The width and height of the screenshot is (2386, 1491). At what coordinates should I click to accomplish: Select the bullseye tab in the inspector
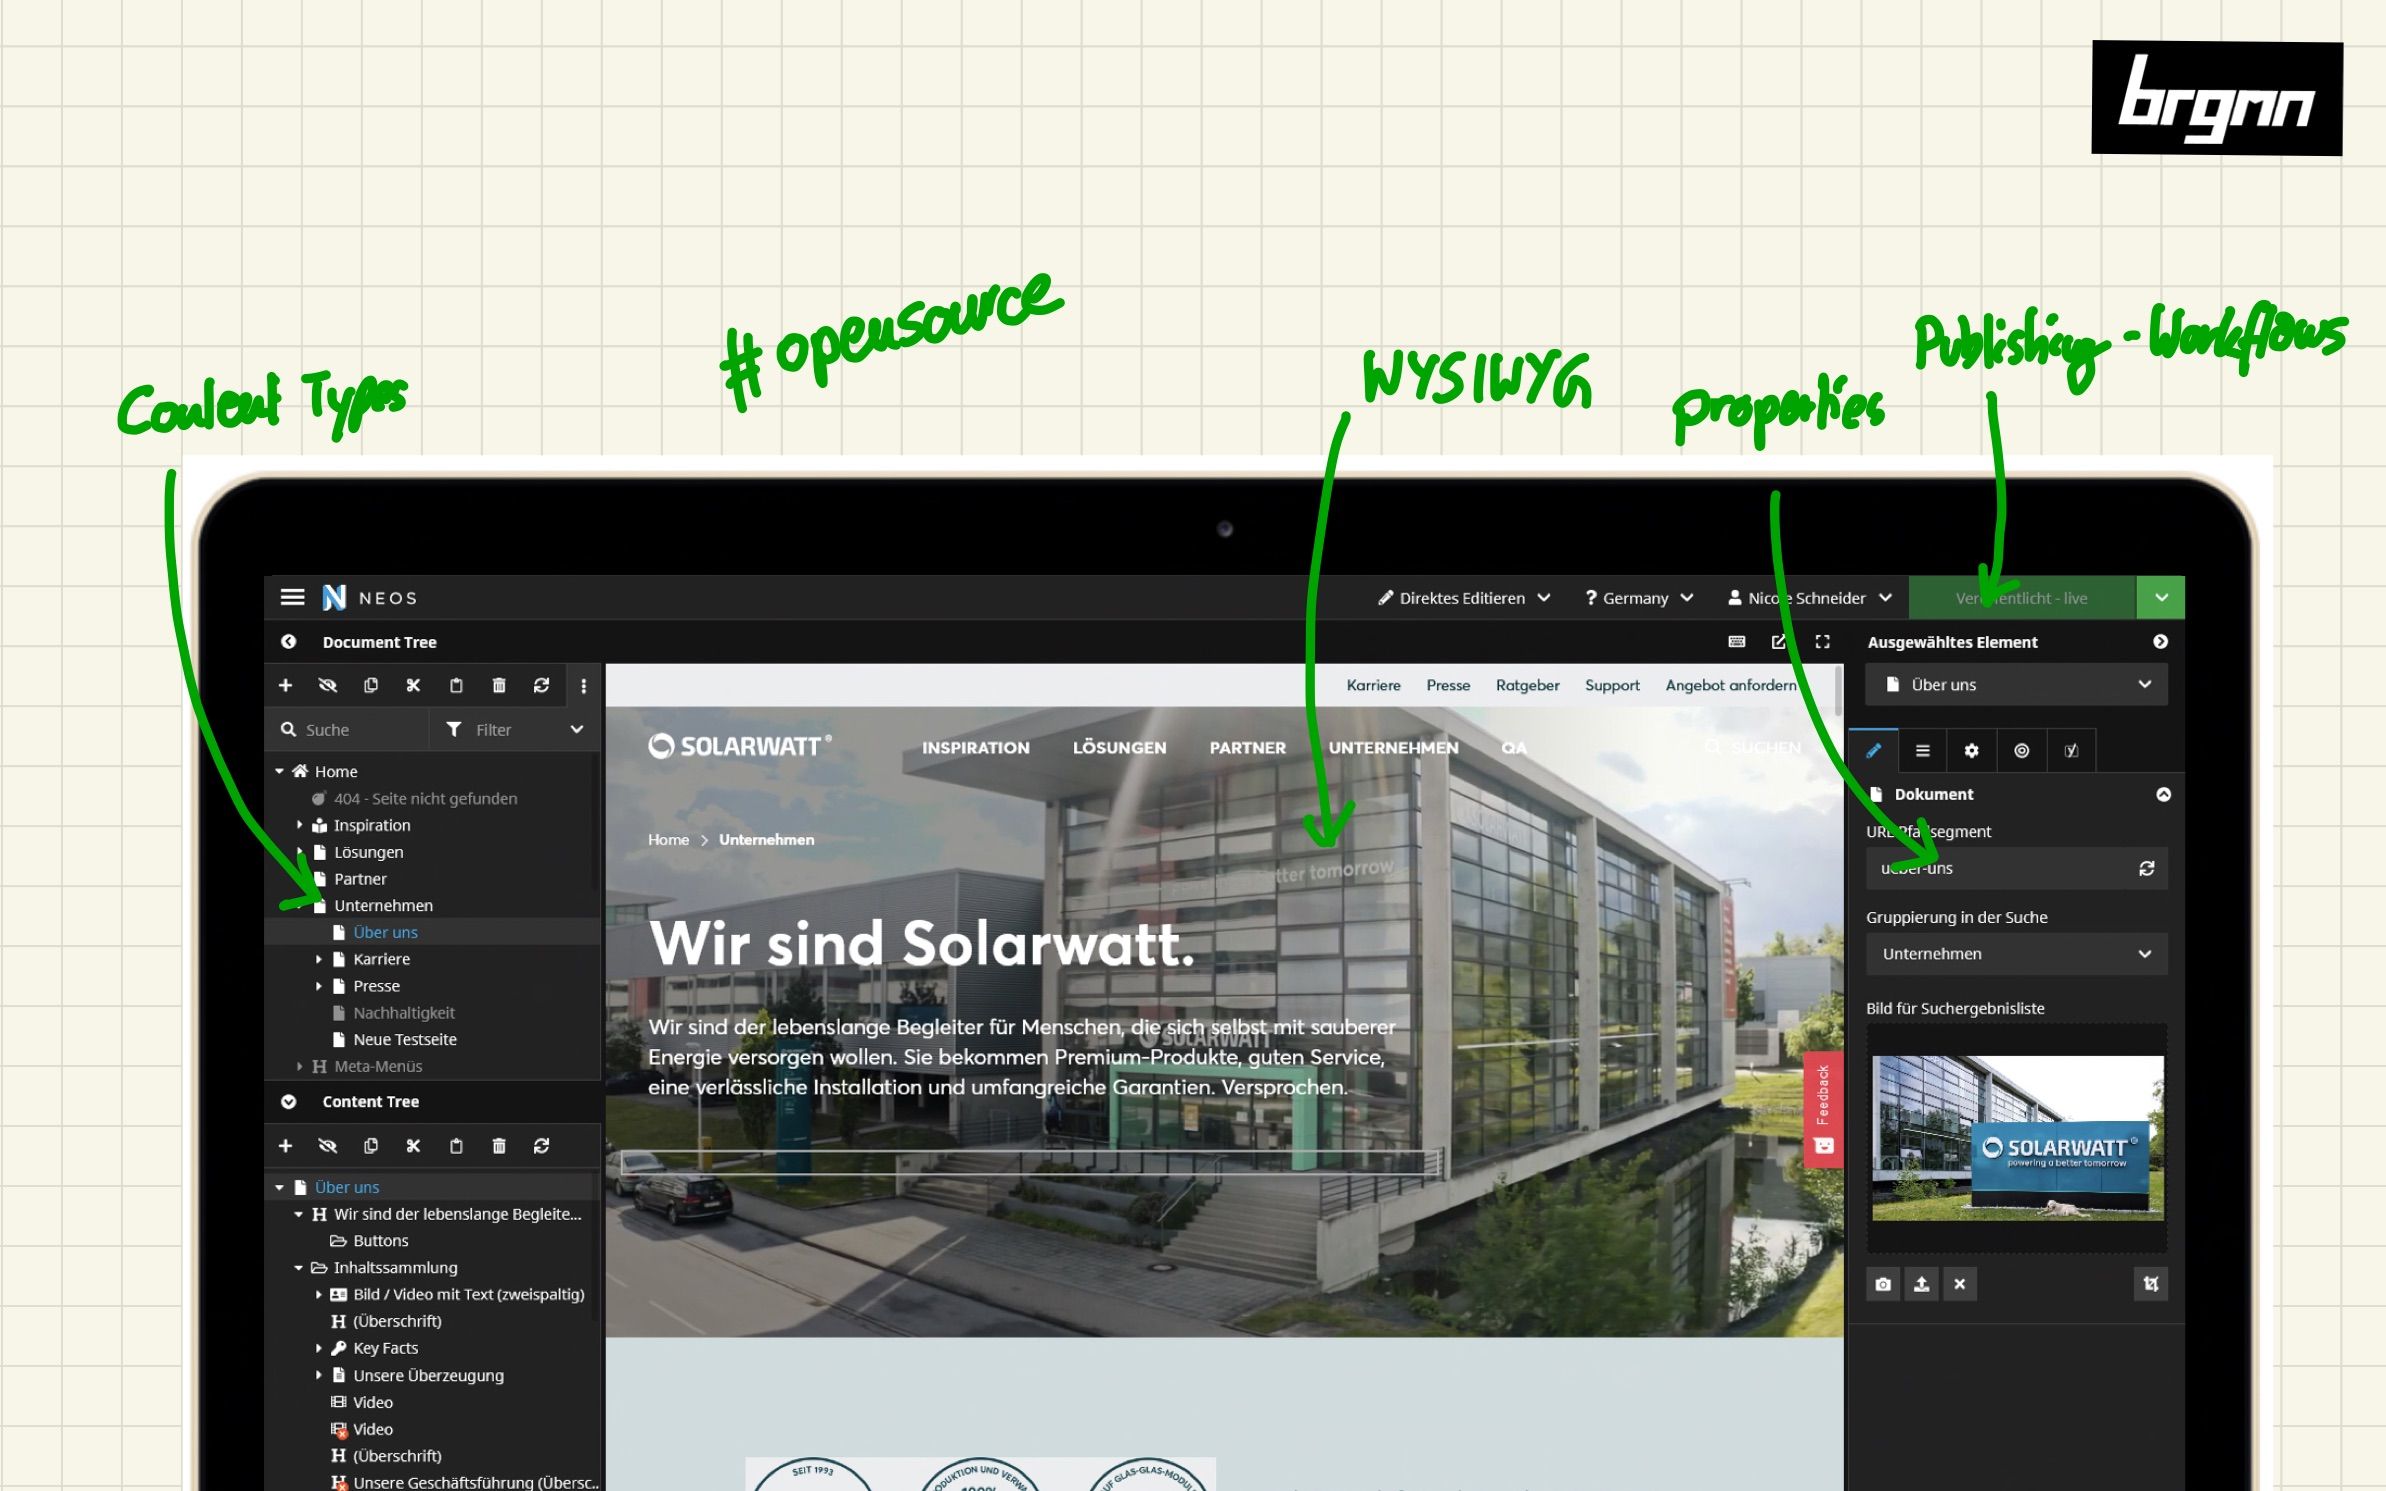tap(2021, 750)
